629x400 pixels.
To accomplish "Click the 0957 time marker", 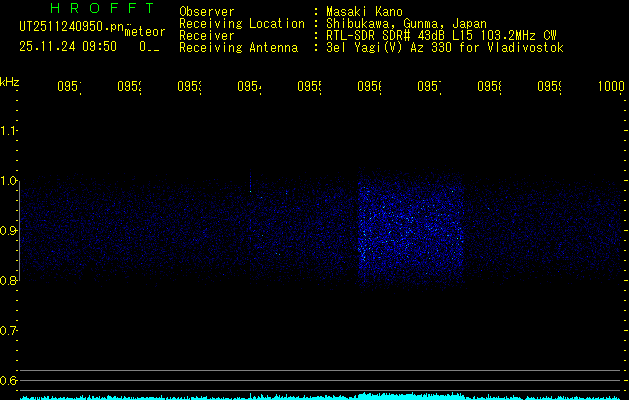I will (x=429, y=86).
